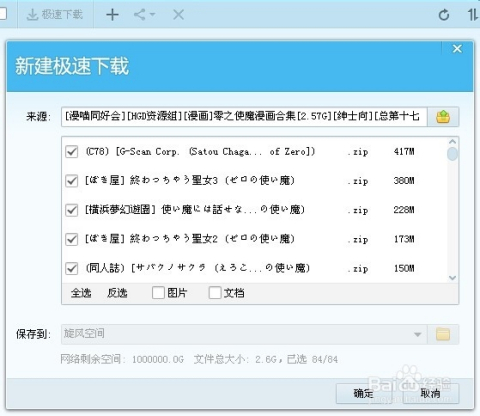Screen dimensions: 480x416
Task: Click the 417M size value
Action: tap(404, 152)
